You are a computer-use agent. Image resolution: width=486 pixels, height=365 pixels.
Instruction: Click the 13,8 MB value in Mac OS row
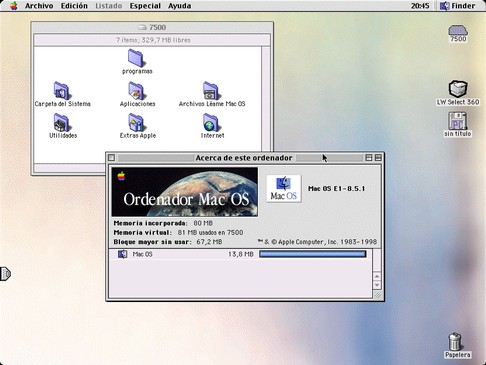point(241,254)
